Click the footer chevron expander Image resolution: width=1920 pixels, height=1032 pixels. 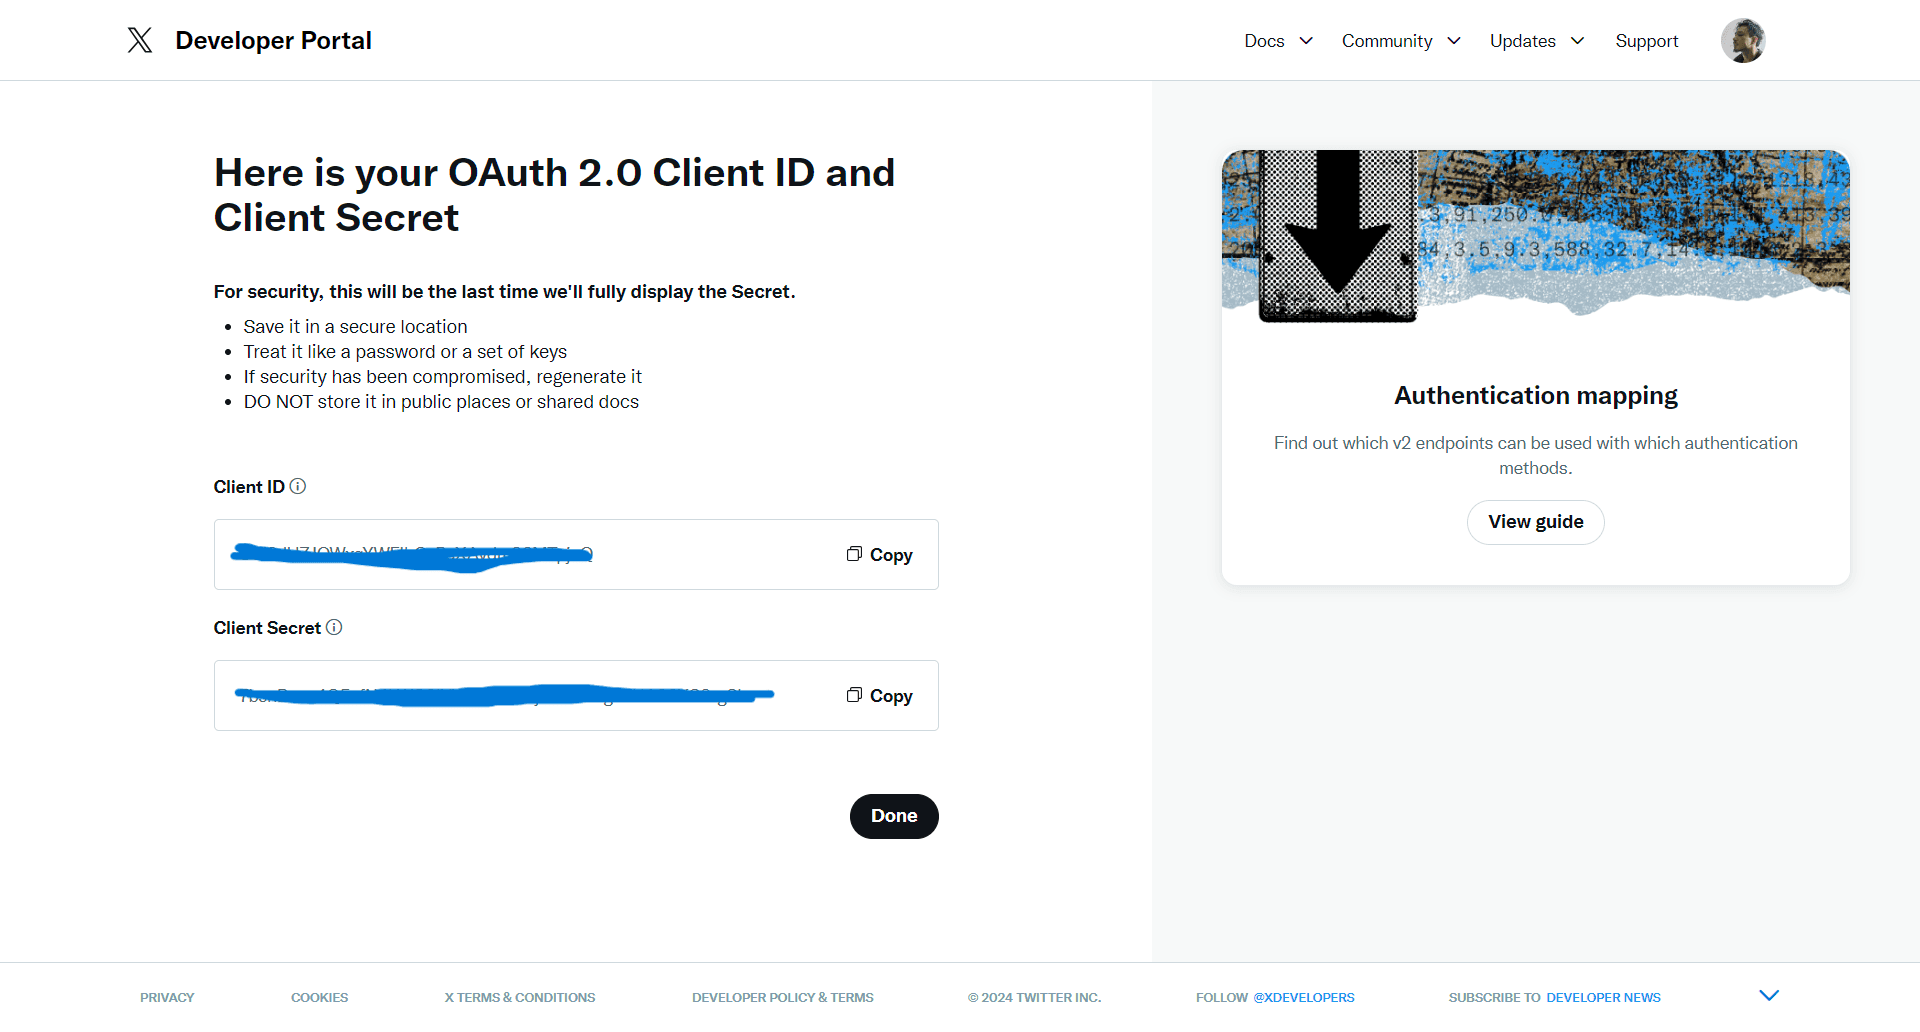coord(1768,995)
